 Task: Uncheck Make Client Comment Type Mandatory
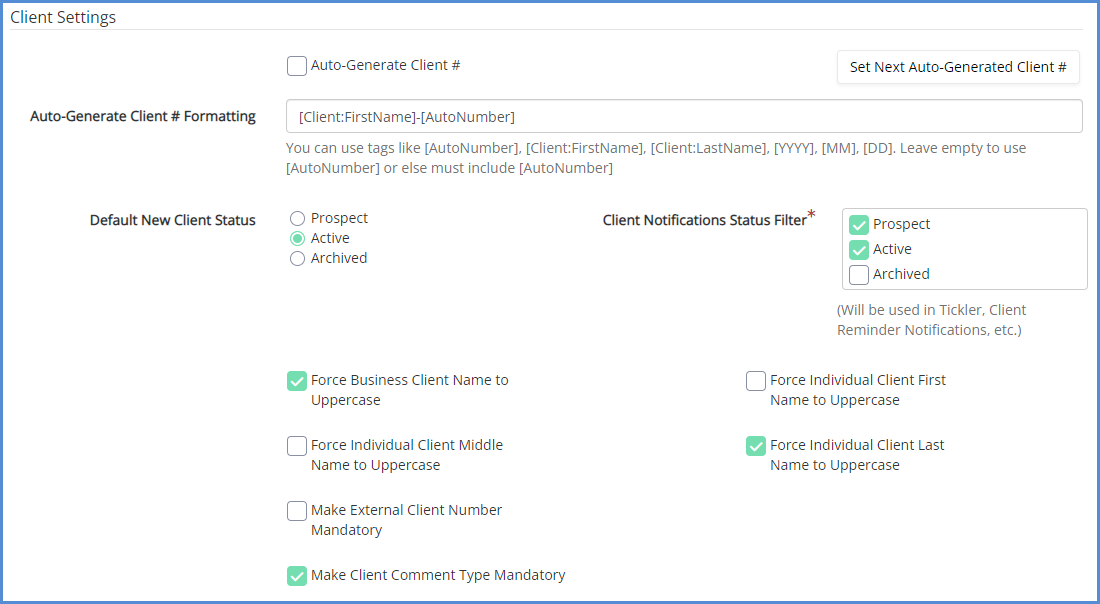coord(297,576)
